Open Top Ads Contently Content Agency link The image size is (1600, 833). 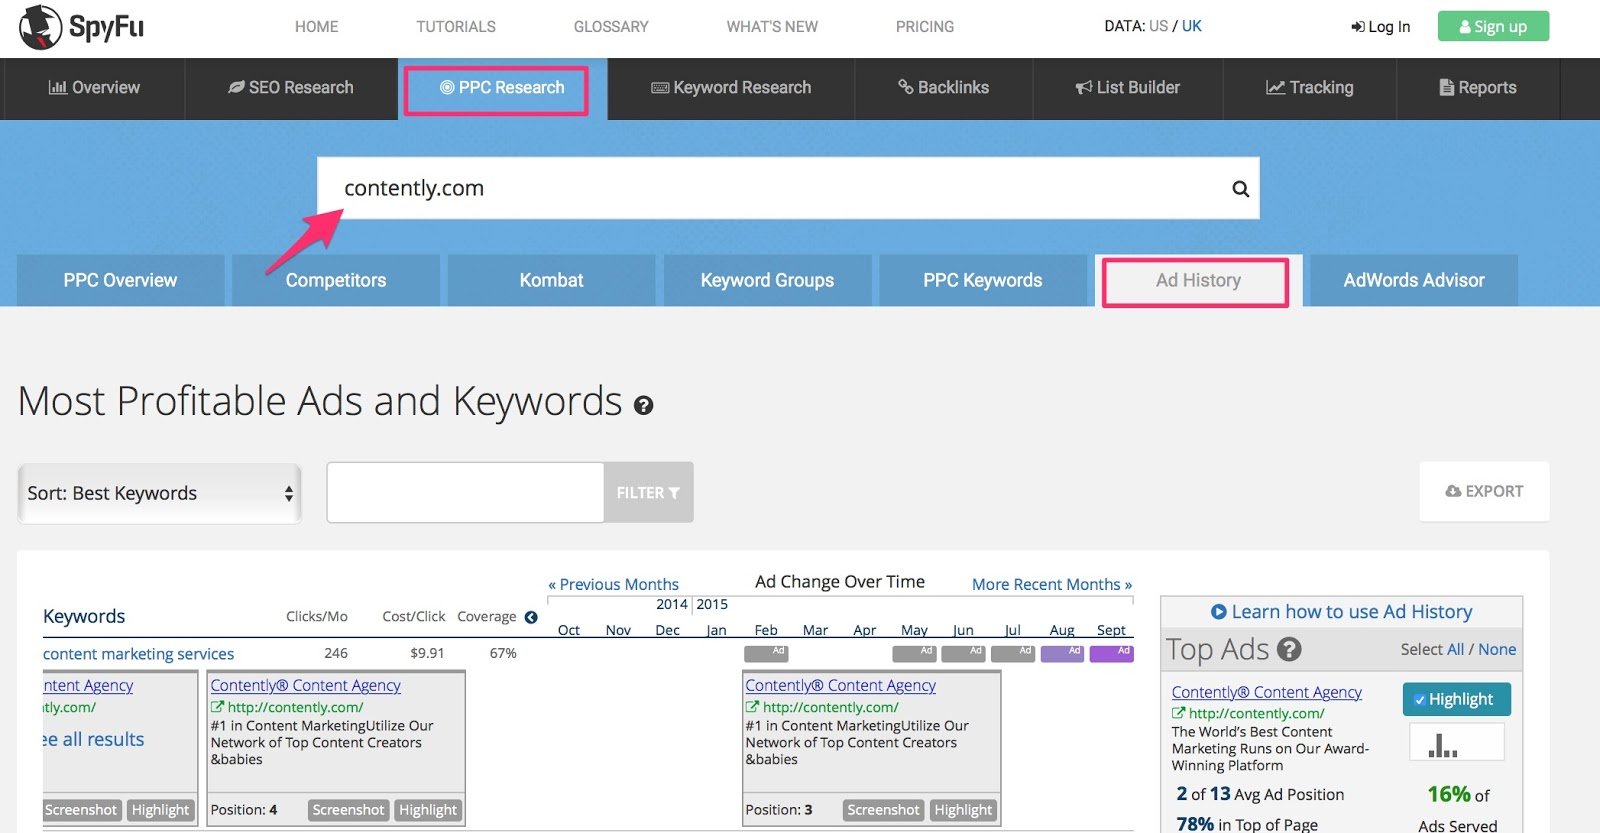tap(1266, 692)
